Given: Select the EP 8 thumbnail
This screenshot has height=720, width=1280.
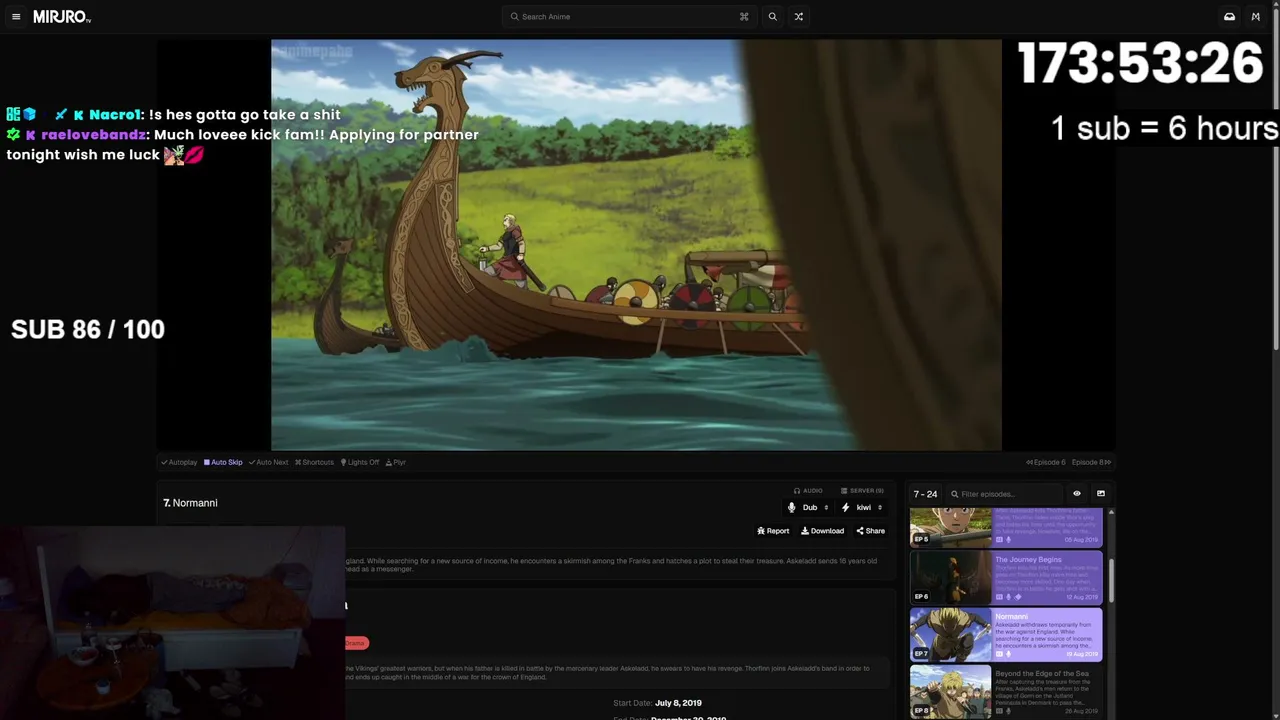Looking at the screenshot, I should tap(950, 691).
